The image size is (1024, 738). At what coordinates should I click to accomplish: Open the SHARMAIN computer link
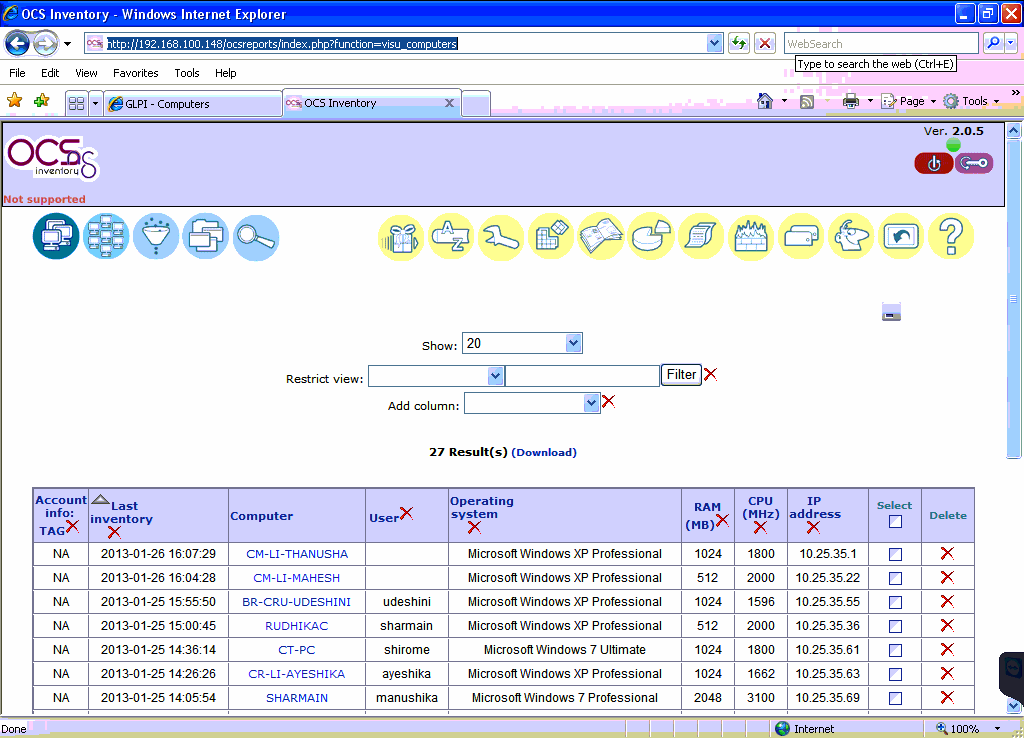pyautogui.click(x=297, y=698)
